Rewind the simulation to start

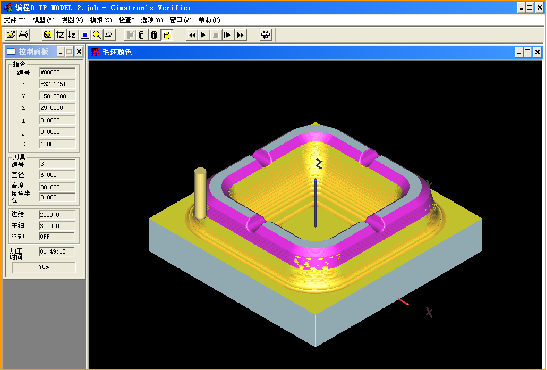[x=192, y=35]
